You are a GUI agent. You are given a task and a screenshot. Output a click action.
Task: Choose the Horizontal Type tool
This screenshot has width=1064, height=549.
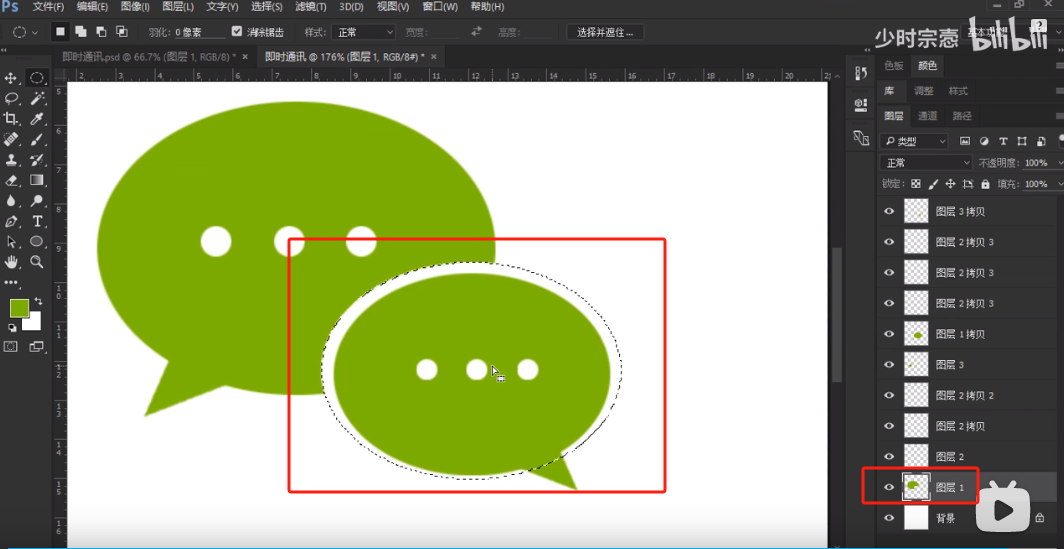pos(37,221)
